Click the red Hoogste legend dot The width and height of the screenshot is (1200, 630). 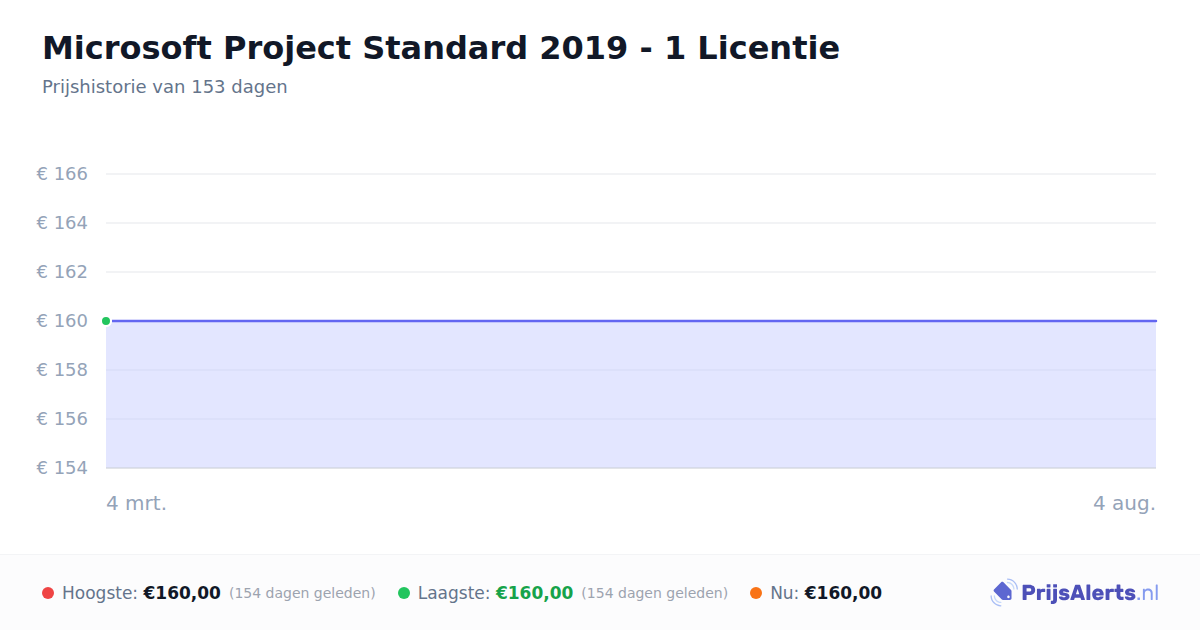(x=48, y=593)
